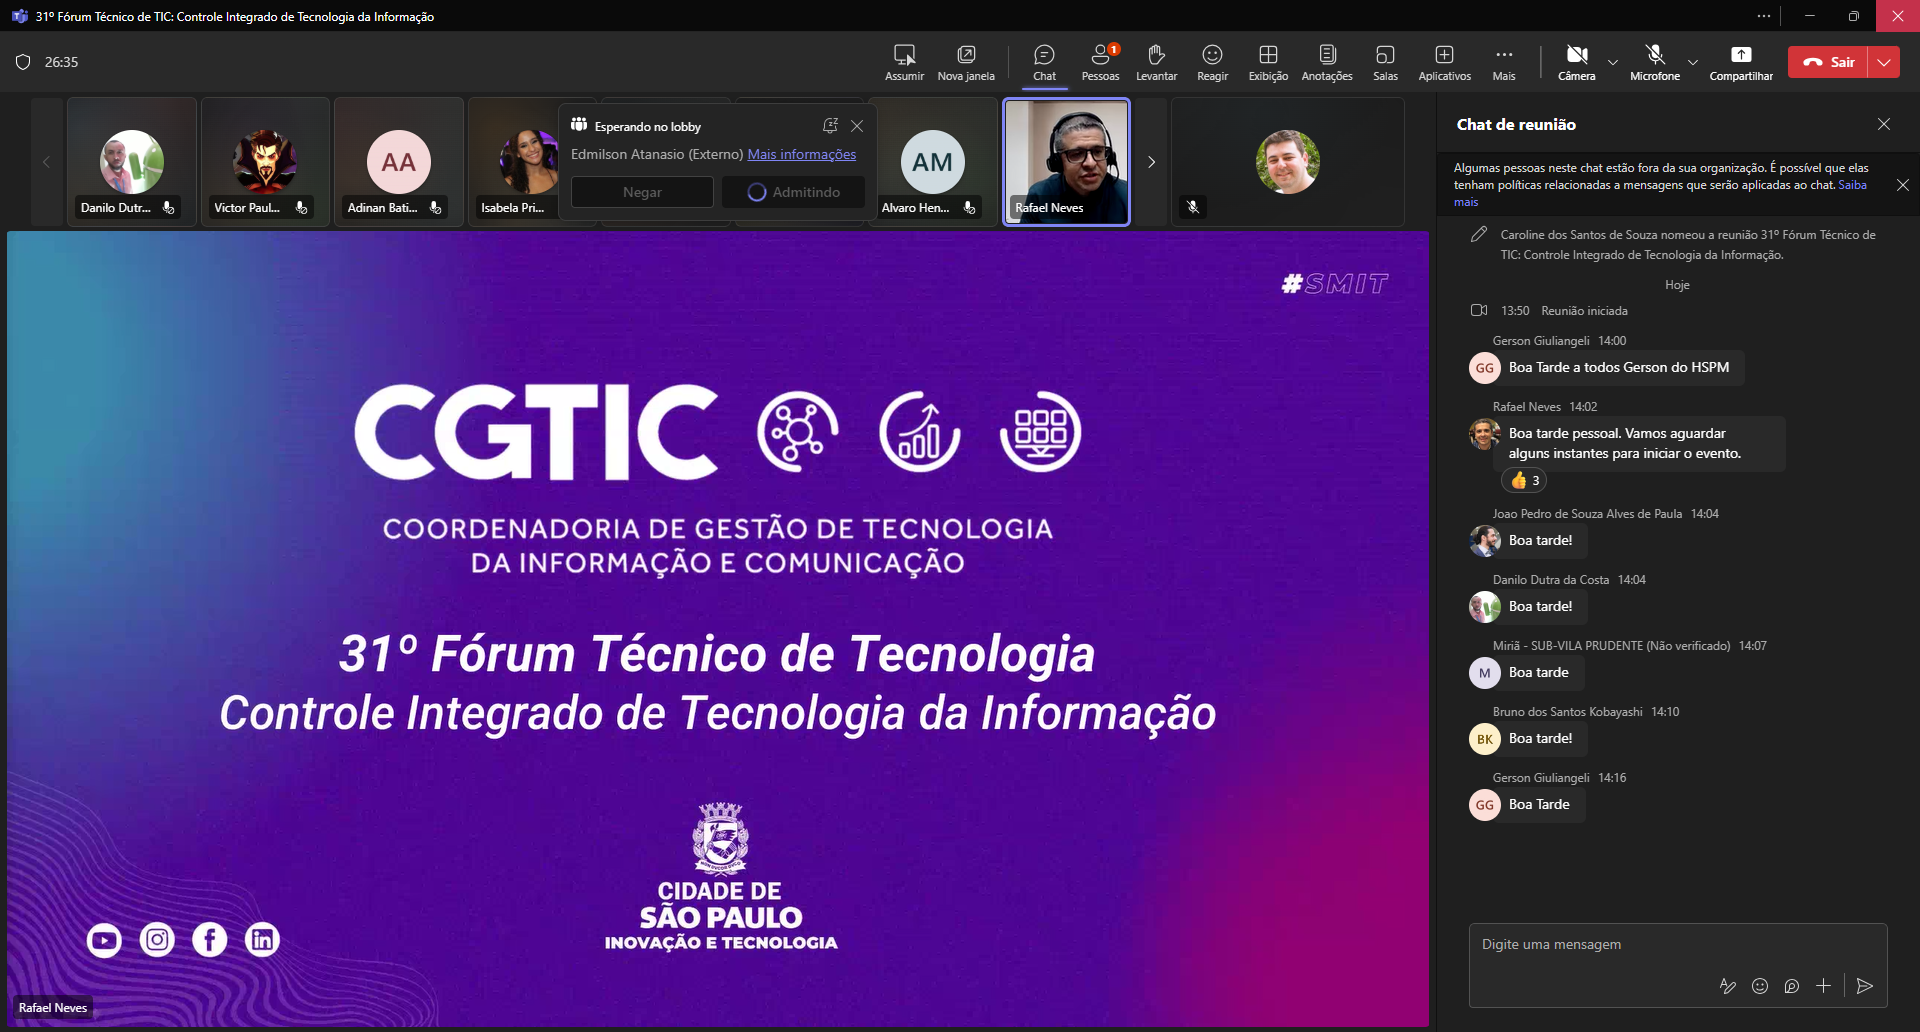Image resolution: width=1920 pixels, height=1032 pixels.
Task: Click Miriã SUB-VILA PRUDENTE avatar M
Action: tap(1485, 673)
